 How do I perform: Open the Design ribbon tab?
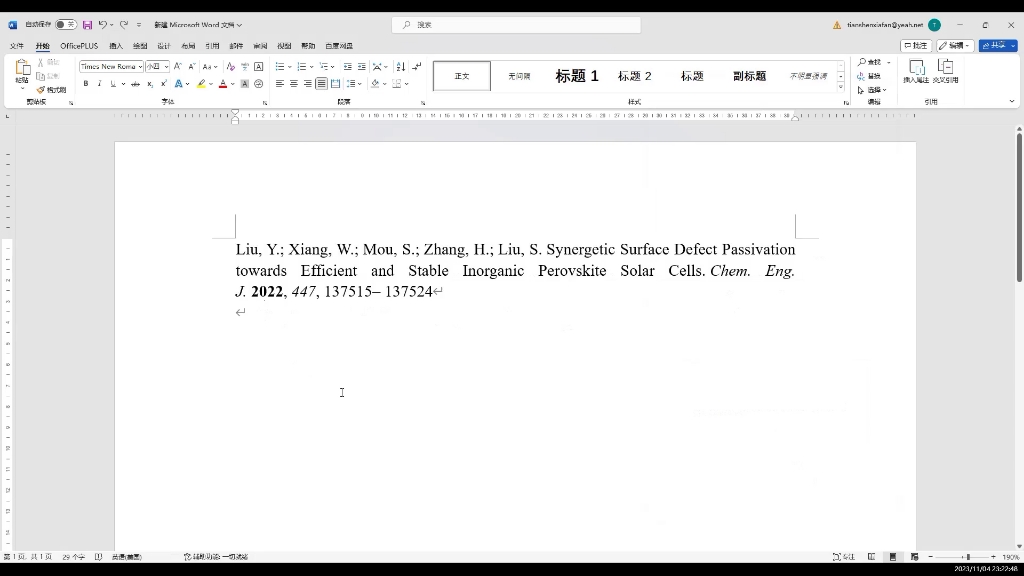pos(164,46)
